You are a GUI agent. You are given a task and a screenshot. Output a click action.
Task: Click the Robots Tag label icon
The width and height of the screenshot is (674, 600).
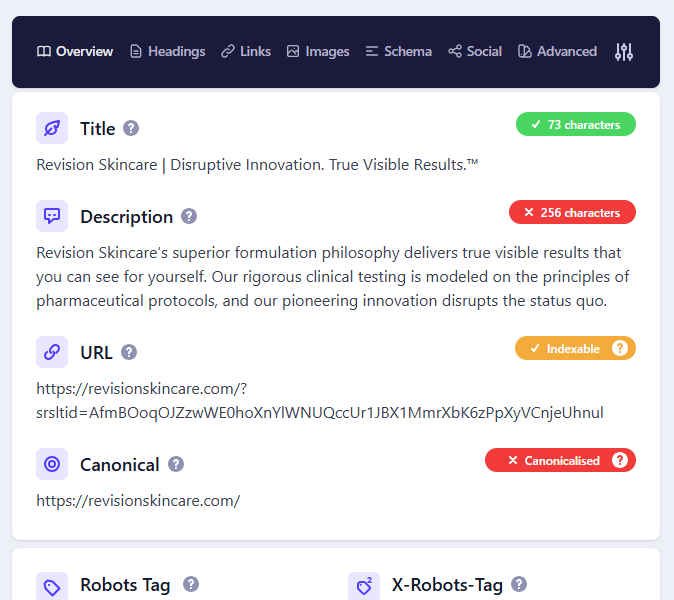[x=52, y=586]
